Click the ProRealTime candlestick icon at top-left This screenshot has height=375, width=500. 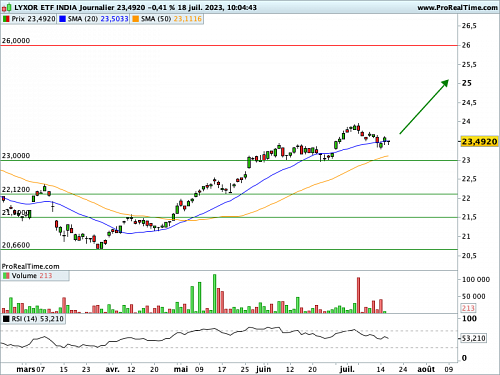click(8, 7)
